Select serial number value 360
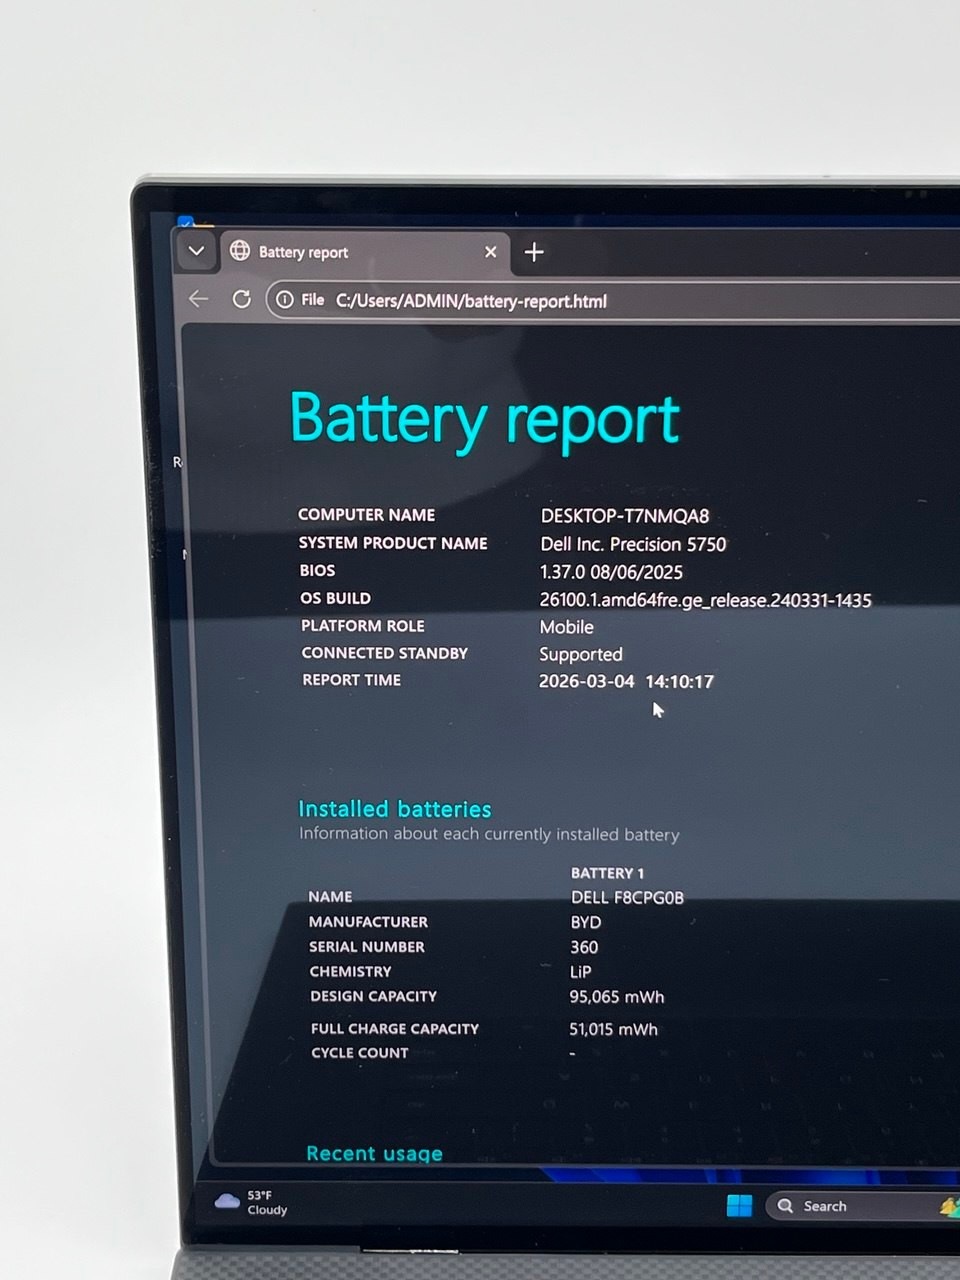This screenshot has width=960, height=1280. (584, 948)
